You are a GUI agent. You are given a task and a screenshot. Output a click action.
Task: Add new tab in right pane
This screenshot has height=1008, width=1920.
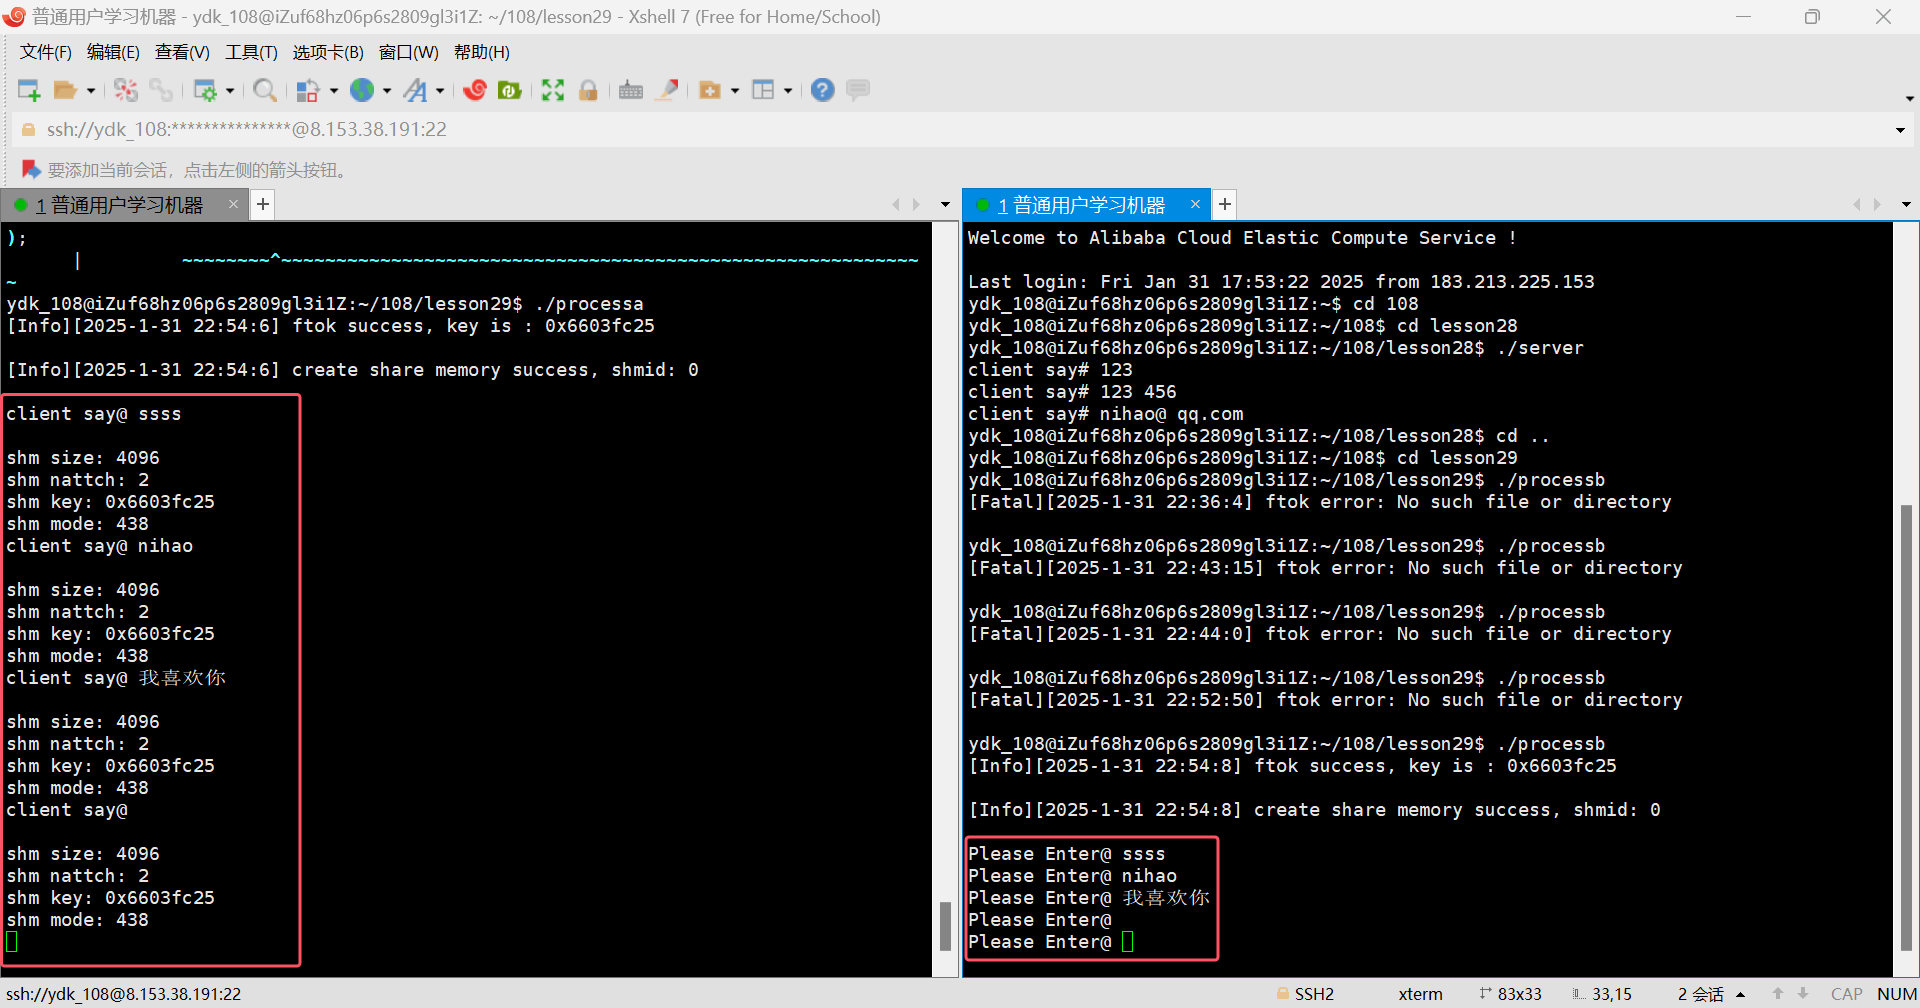tap(1224, 204)
